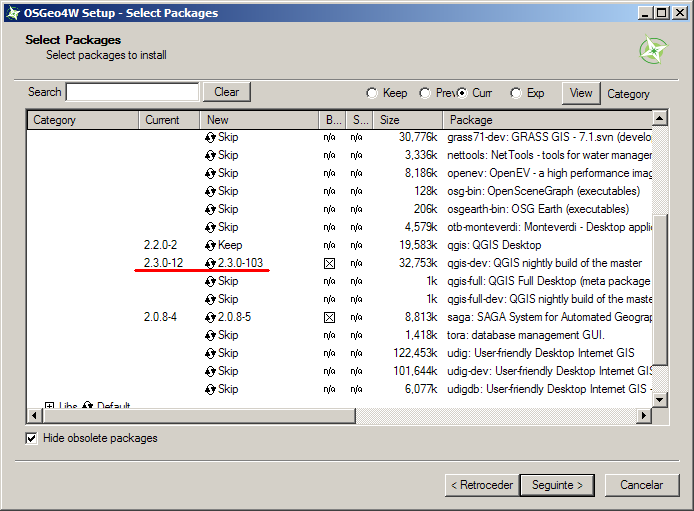Image resolution: width=694 pixels, height=511 pixels.
Task: Click the 101,644k size value
Action: 415,371
